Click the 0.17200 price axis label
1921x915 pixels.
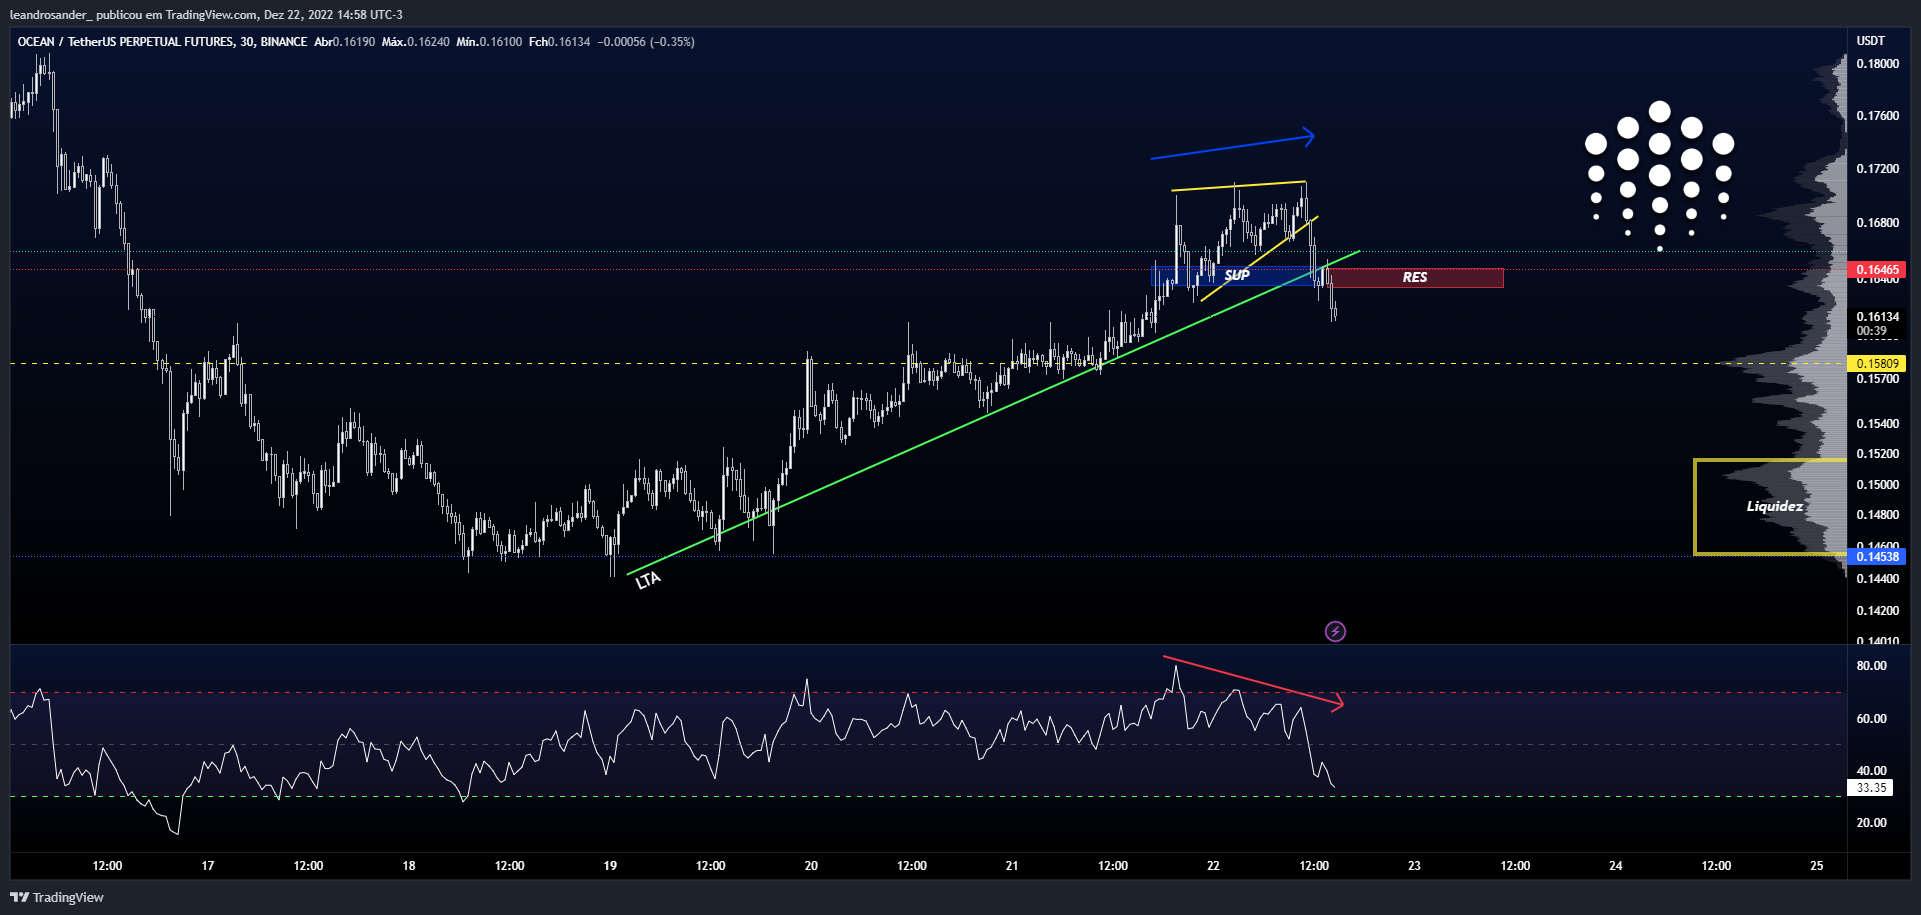tap(1877, 169)
